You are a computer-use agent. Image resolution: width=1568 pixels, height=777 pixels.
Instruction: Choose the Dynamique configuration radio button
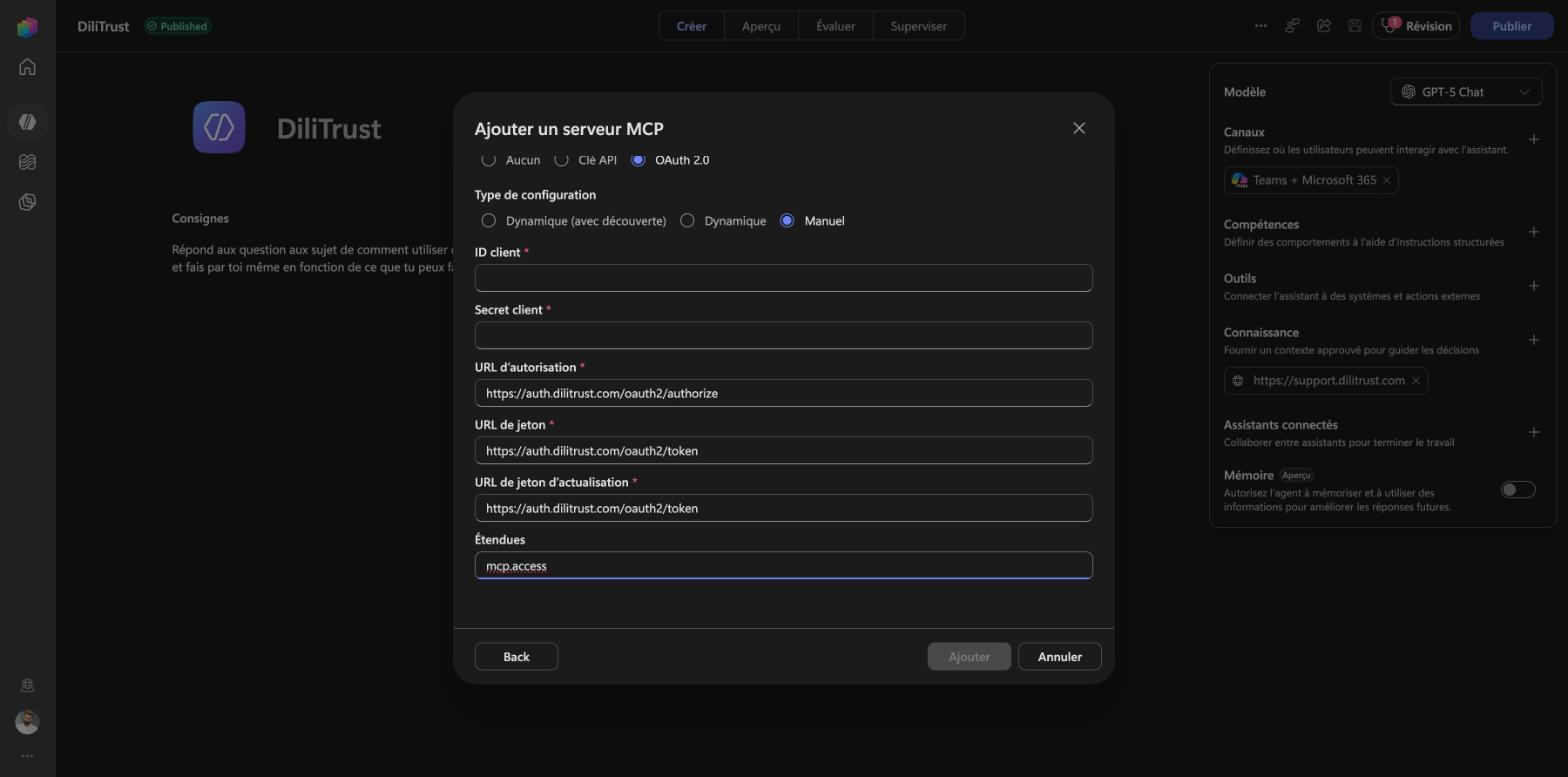(687, 221)
